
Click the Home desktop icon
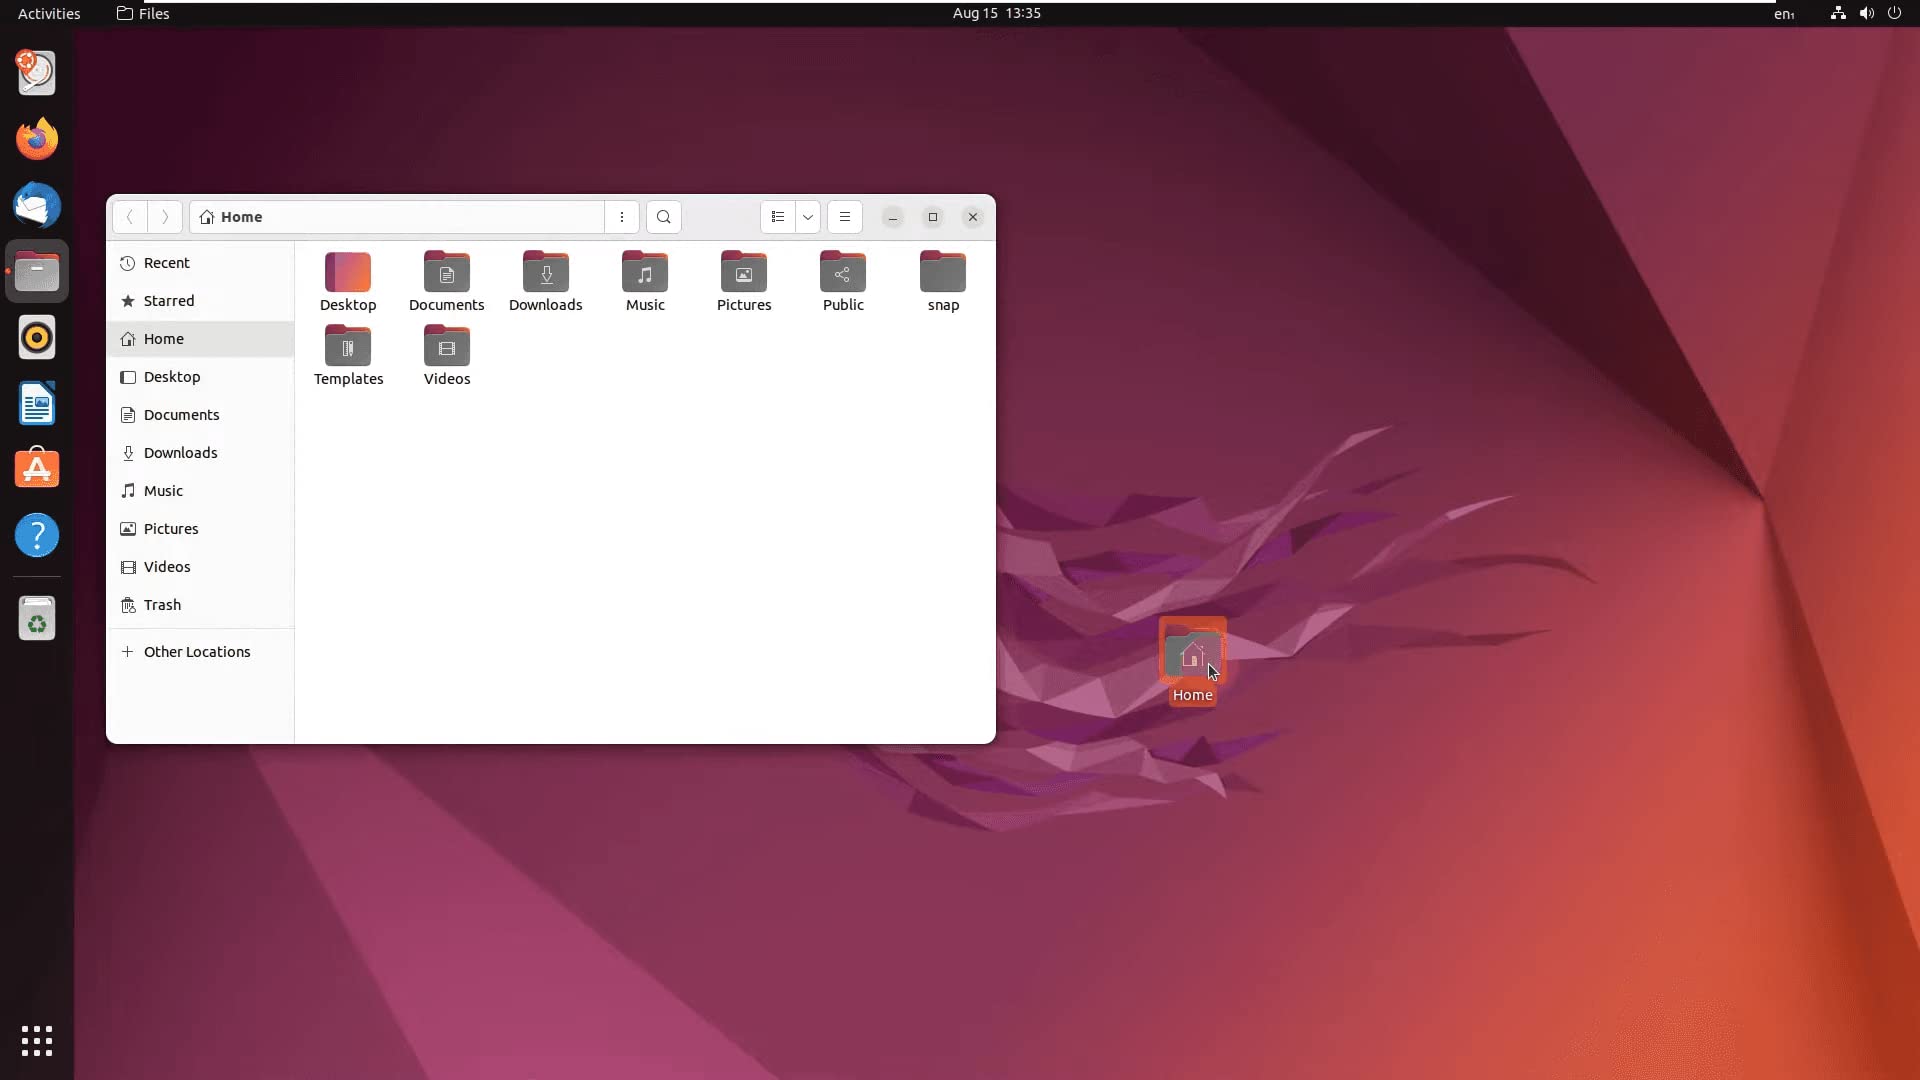click(1192, 656)
